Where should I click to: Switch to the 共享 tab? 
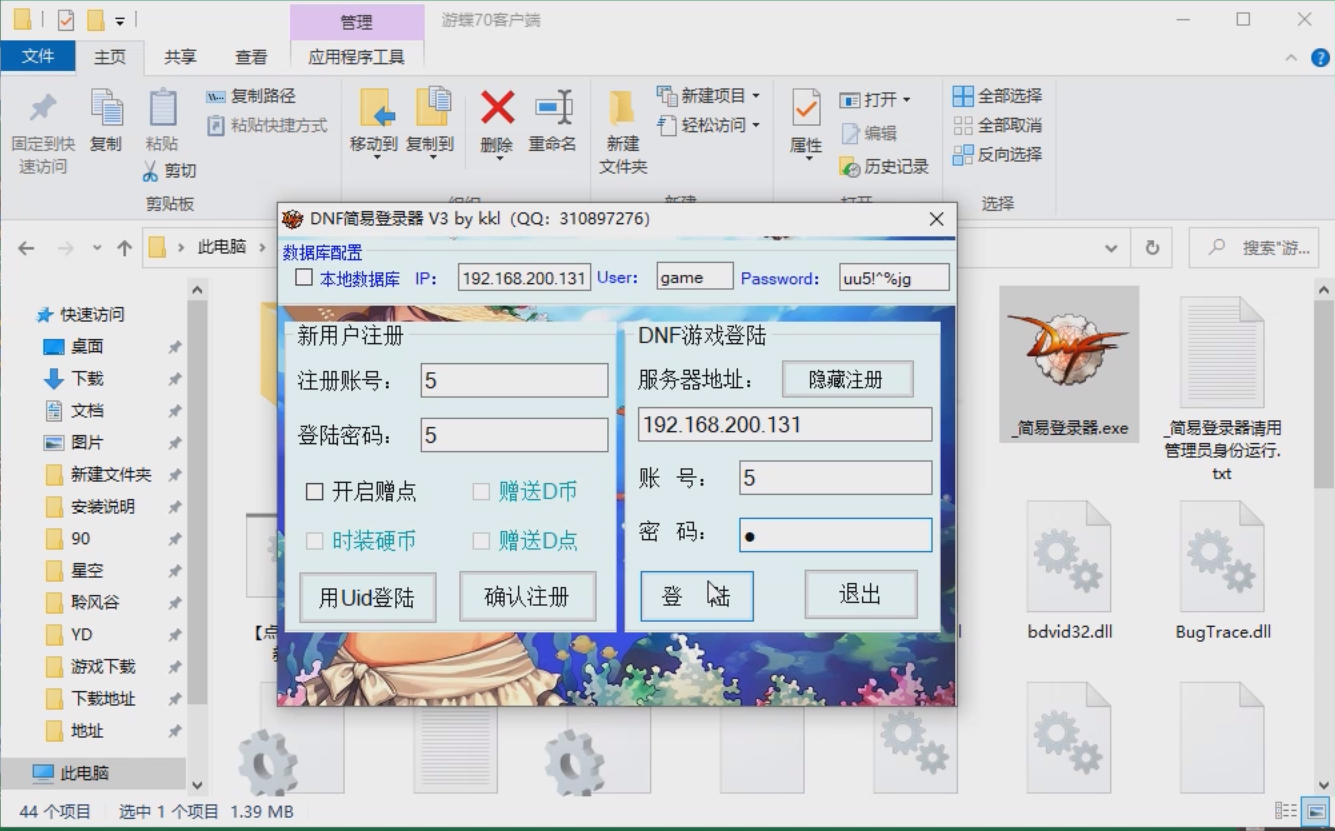tap(180, 57)
